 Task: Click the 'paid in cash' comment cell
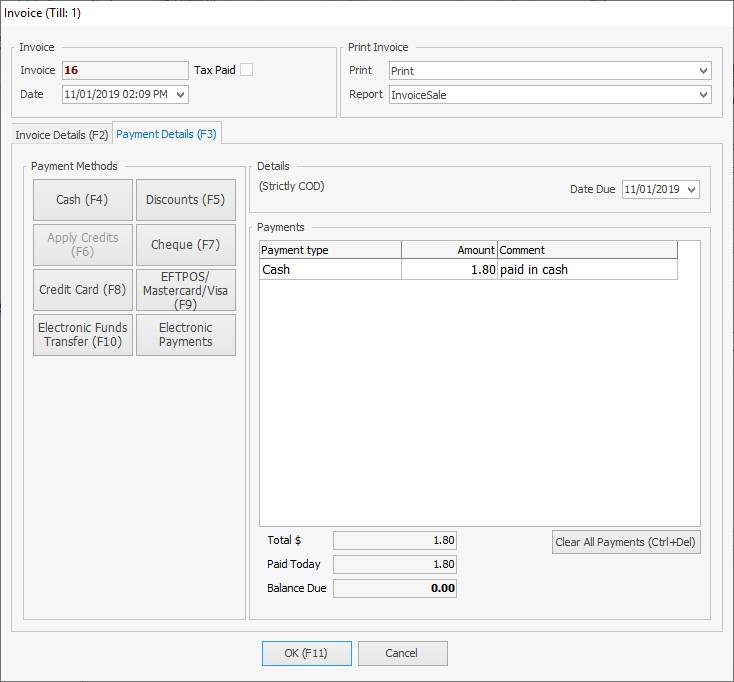point(586,270)
